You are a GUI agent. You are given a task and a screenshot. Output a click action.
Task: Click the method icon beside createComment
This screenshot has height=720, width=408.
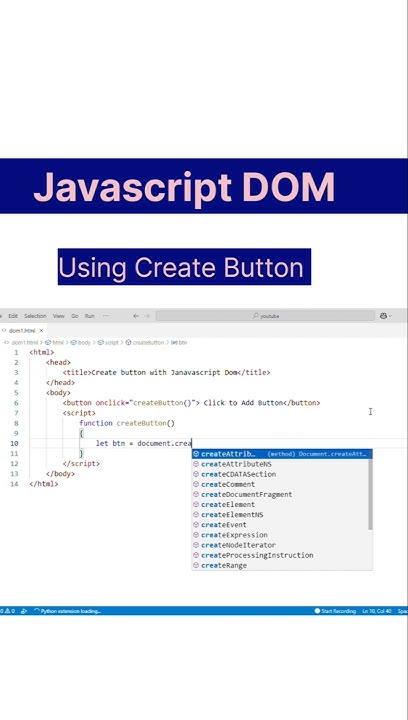coord(196,484)
